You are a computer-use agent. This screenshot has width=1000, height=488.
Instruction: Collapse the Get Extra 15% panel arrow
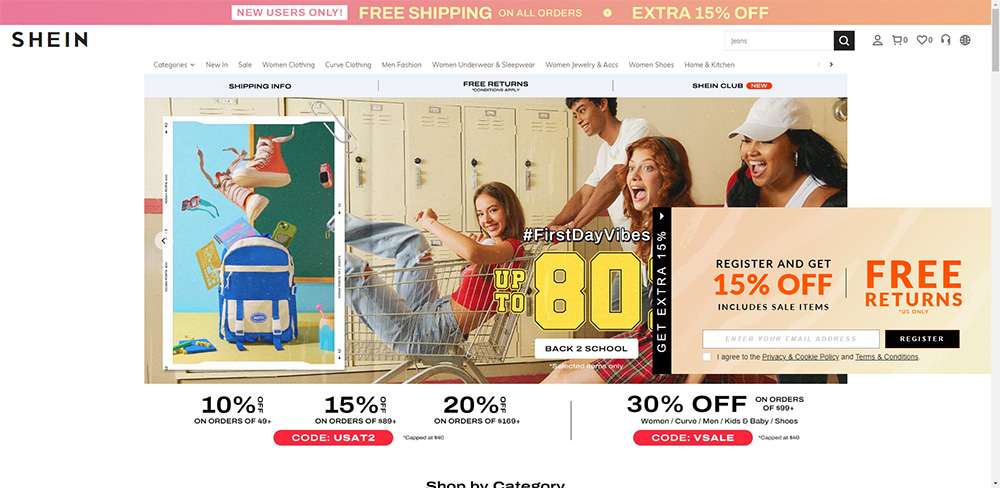coord(662,216)
